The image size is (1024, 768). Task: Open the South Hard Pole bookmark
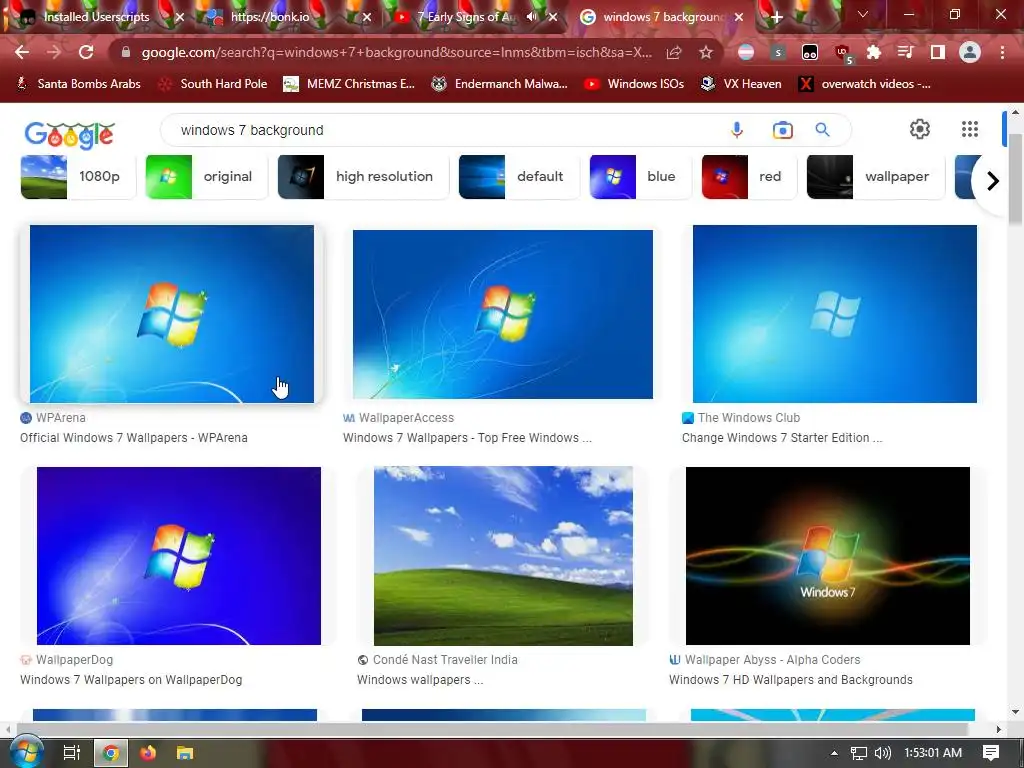pyautogui.click(x=214, y=84)
